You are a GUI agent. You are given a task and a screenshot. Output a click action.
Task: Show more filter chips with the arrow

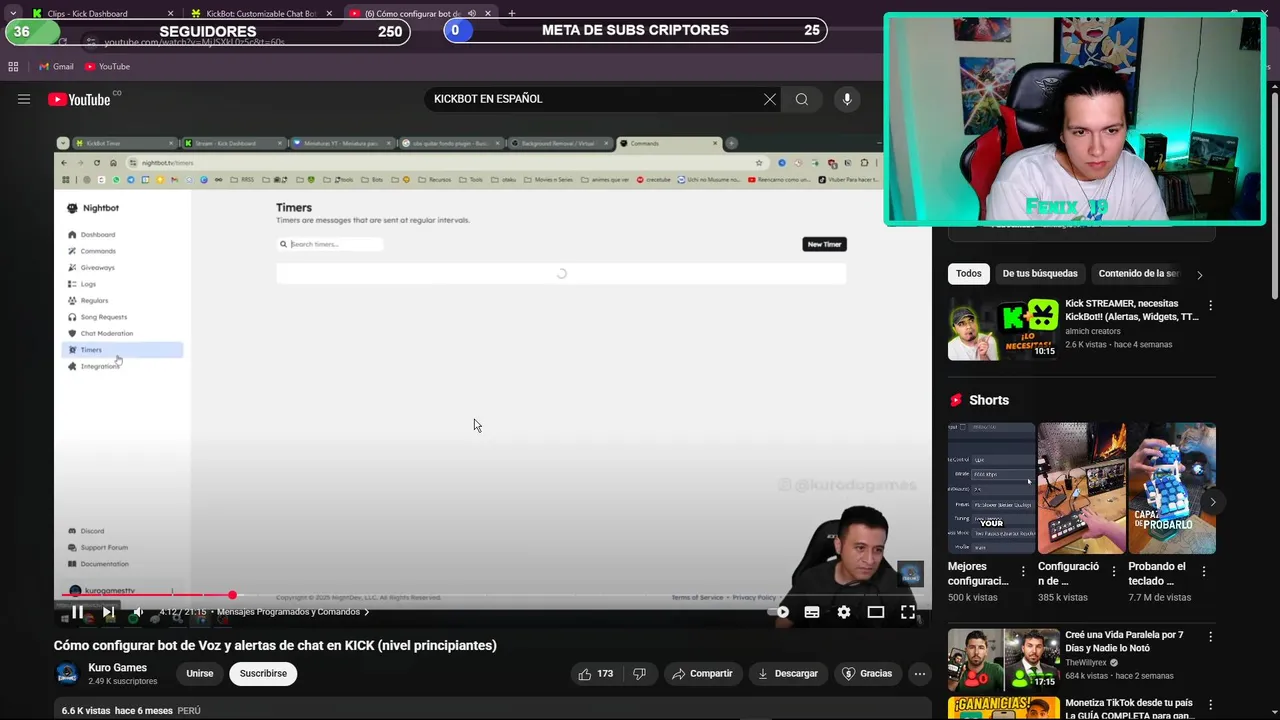[1200, 275]
